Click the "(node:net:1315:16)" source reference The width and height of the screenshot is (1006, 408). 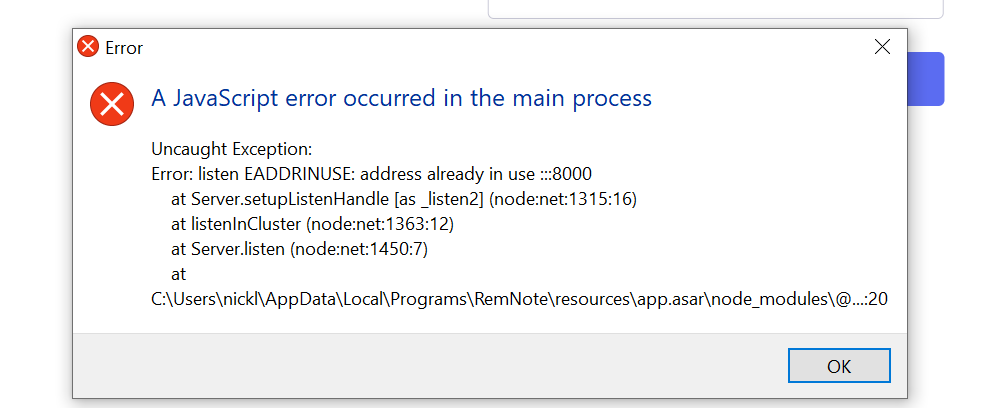point(564,198)
